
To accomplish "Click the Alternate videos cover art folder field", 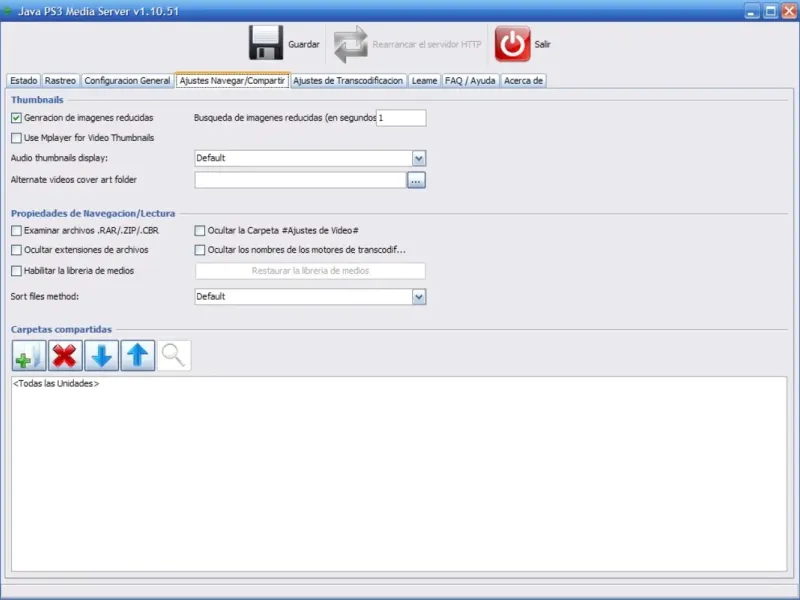I will coord(301,180).
